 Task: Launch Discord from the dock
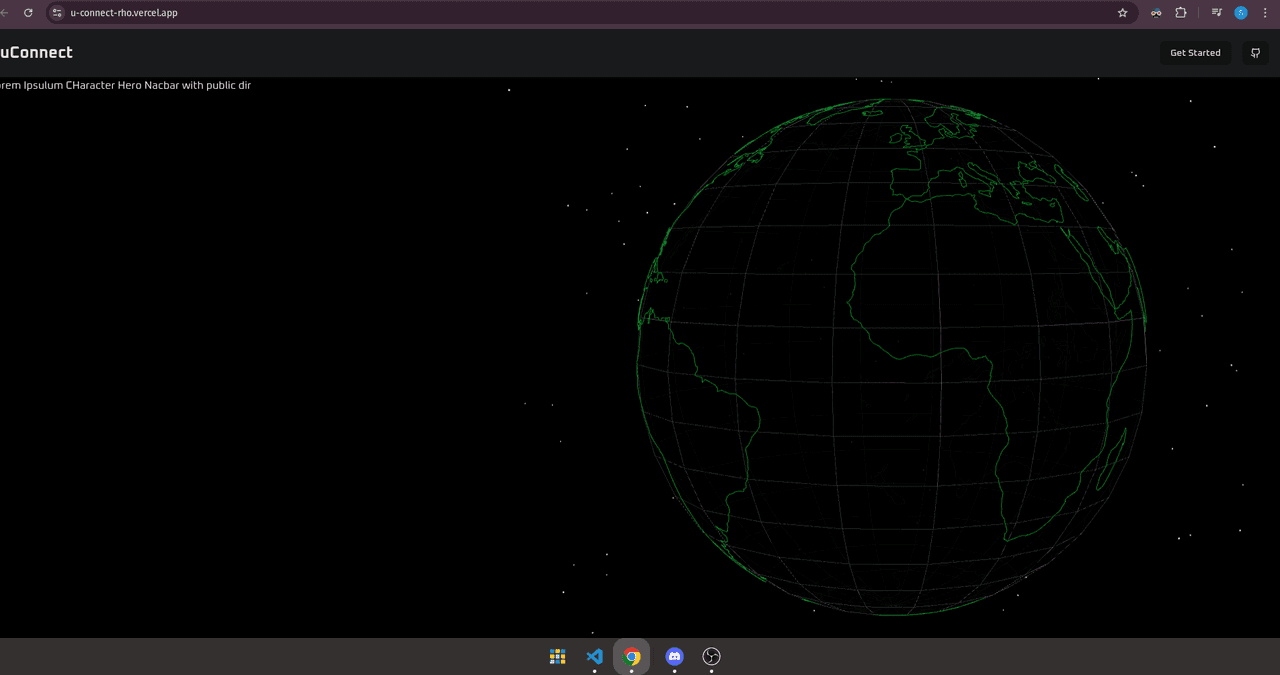[x=674, y=657]
